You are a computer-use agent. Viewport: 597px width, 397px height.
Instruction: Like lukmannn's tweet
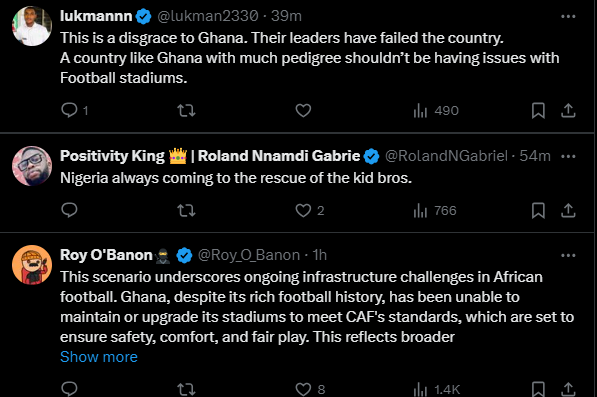click(303, 111)
